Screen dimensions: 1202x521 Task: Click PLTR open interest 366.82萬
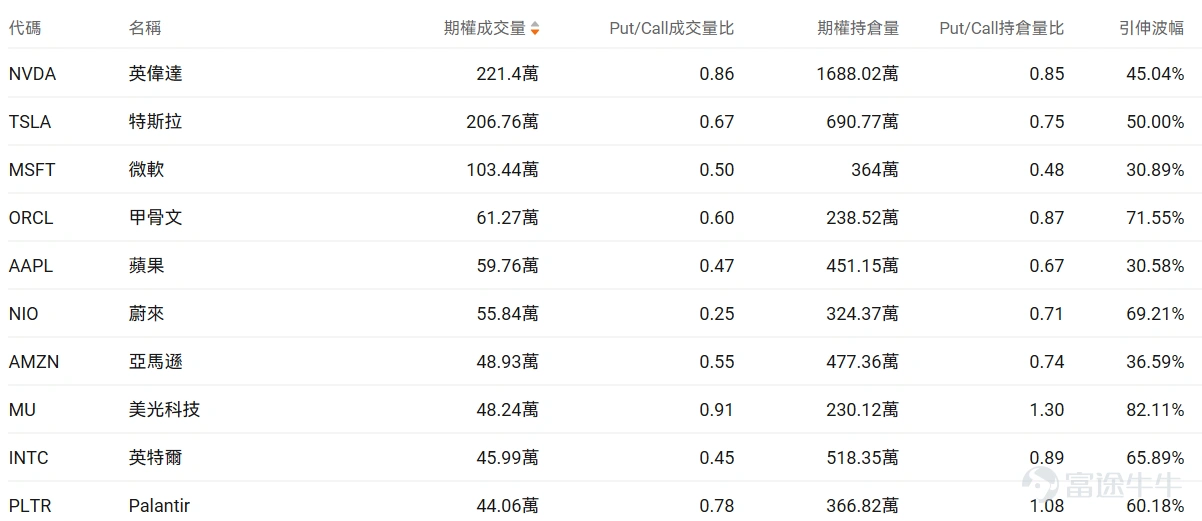point(863,506)
